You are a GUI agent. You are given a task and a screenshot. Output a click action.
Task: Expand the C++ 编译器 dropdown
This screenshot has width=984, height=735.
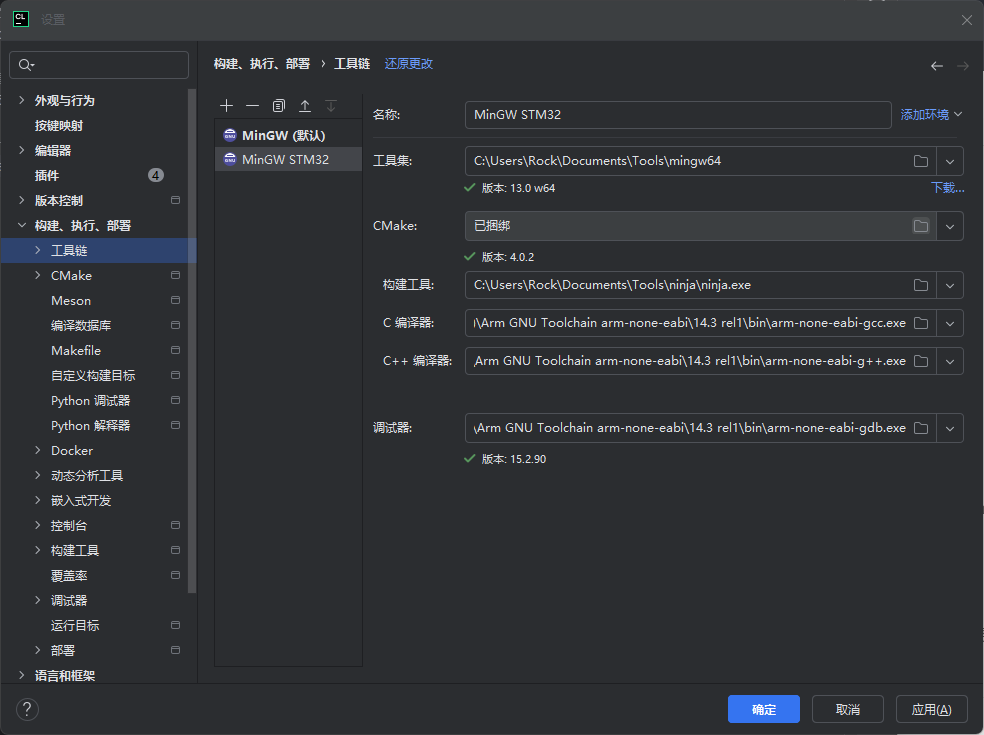point(949,361)
